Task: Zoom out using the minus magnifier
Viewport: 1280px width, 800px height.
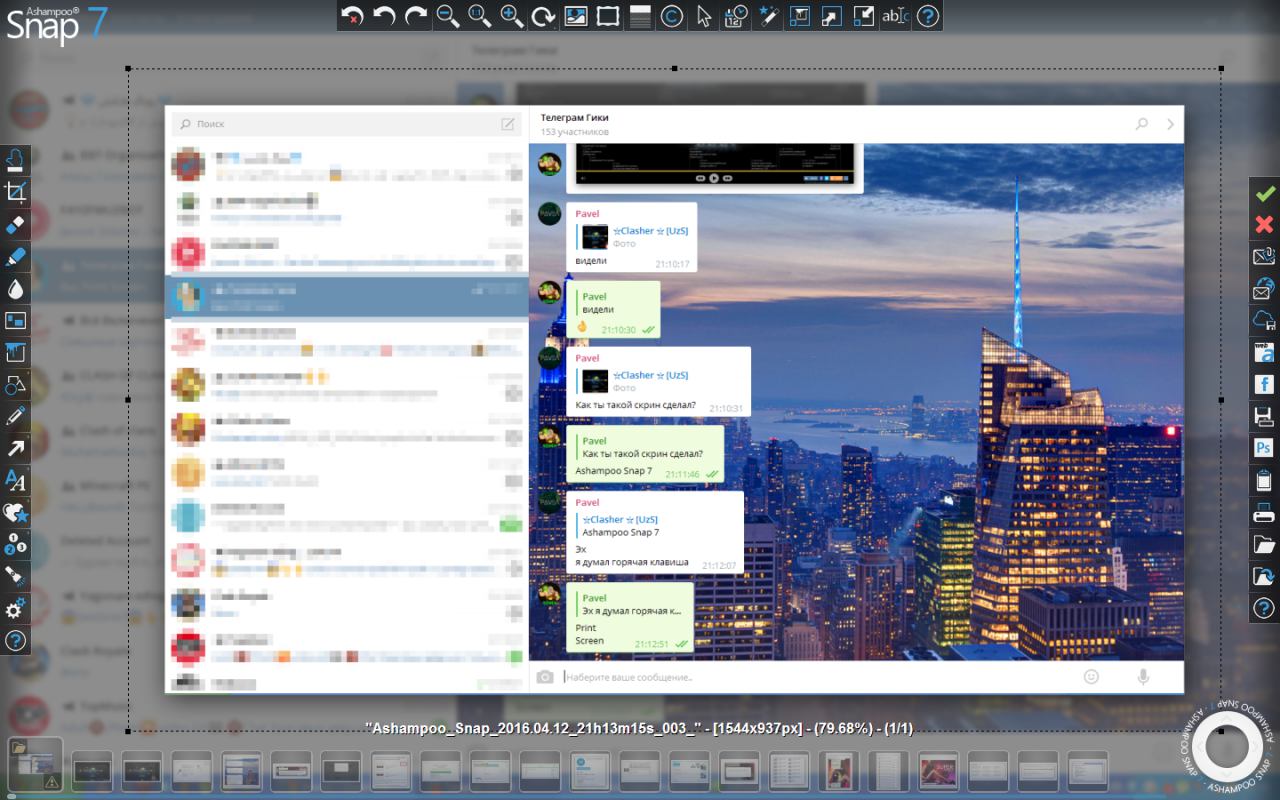Action: tap(448, 16)
